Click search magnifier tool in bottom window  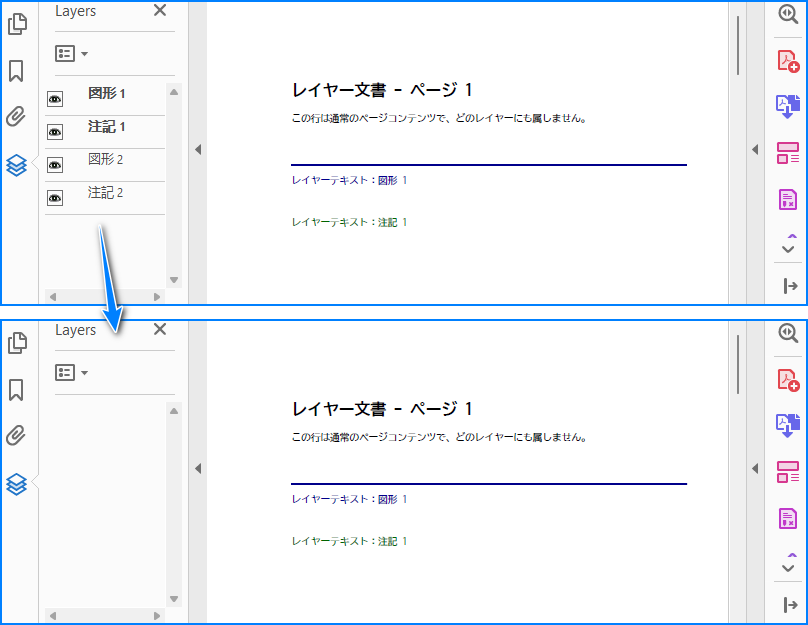788,333
